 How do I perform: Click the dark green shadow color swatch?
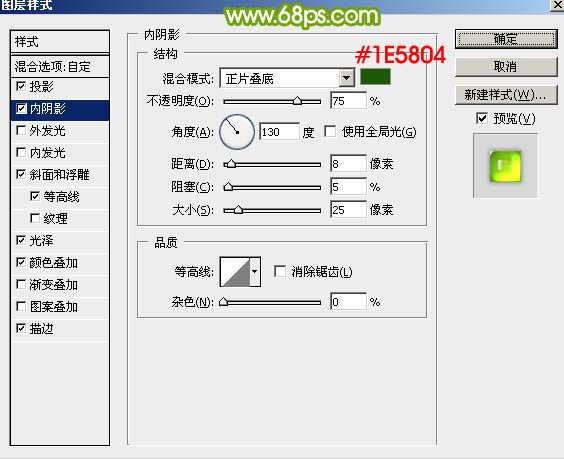(375, 77)
